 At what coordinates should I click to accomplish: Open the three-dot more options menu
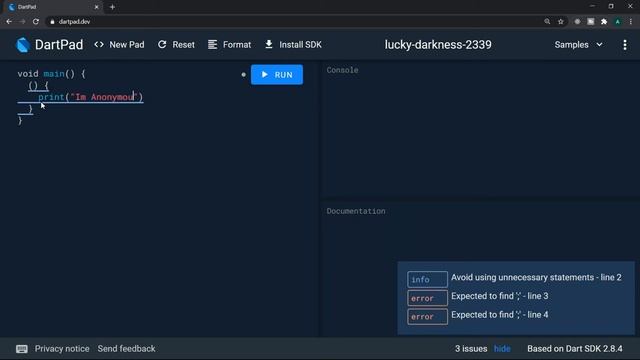625,45
